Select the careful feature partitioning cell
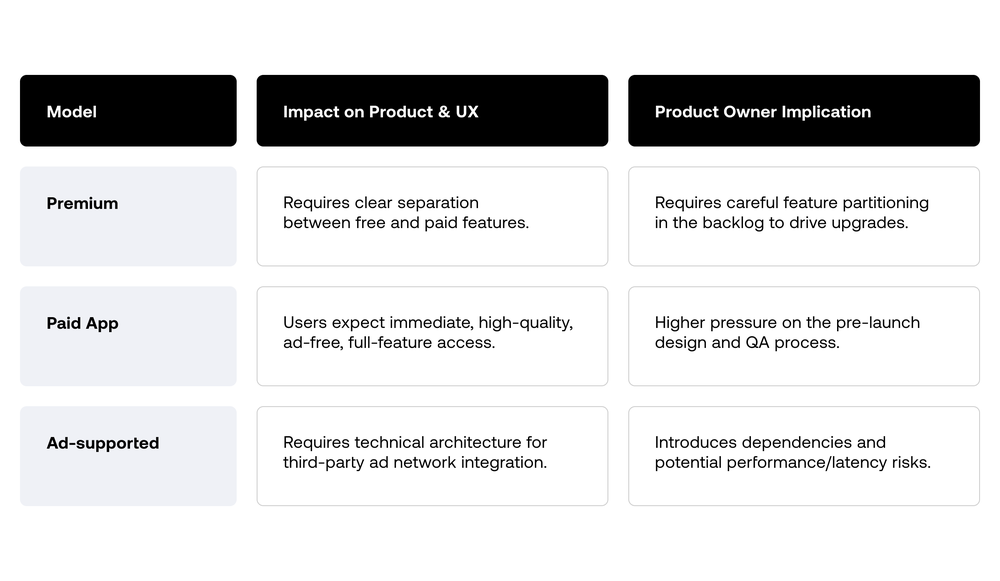 click(803, 216)
